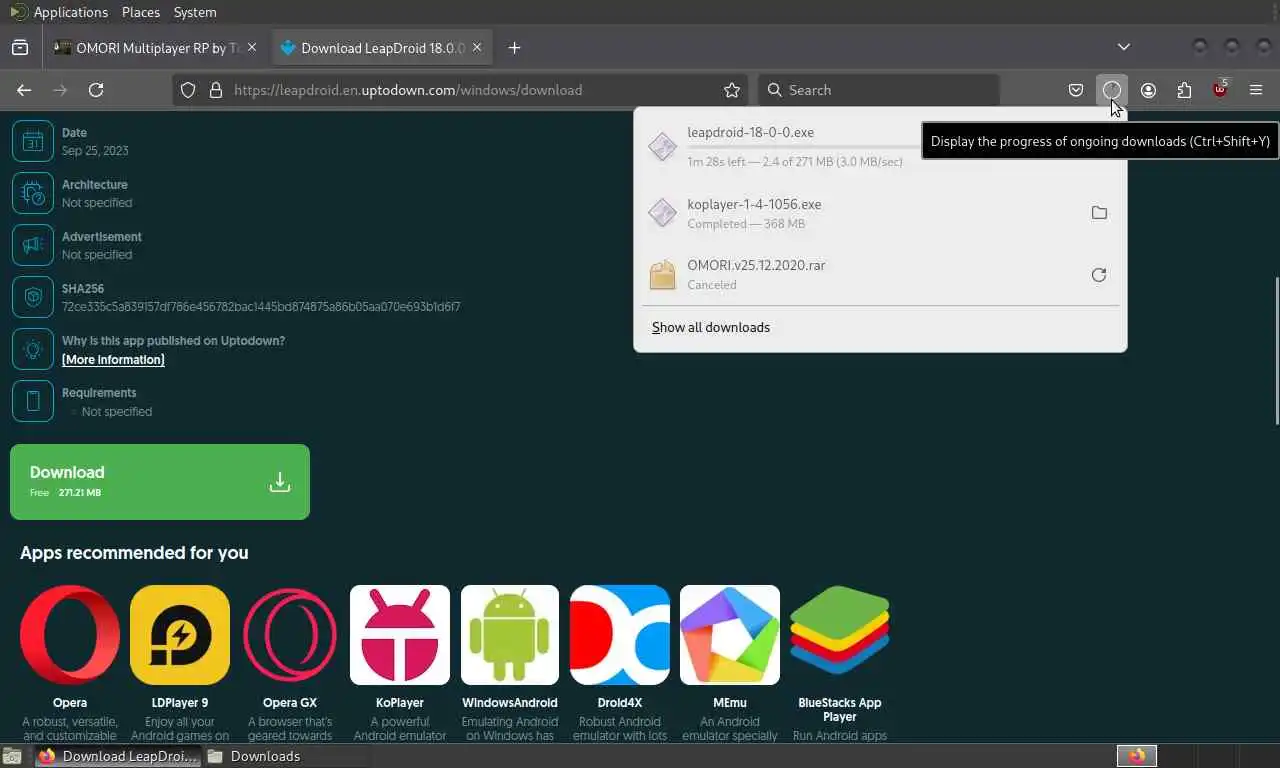Image resolution: width=1280 pixels, height=768 pixels.
Task: Click the leapdroid download progress bar
Action: click(x=804, y=147)
